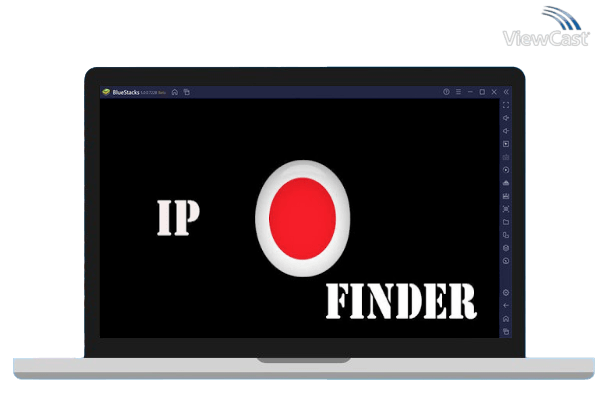Open Recent apps icon at sidebar bottom
Viewport: 602px width, 414px height.
(x=506, y=331)
